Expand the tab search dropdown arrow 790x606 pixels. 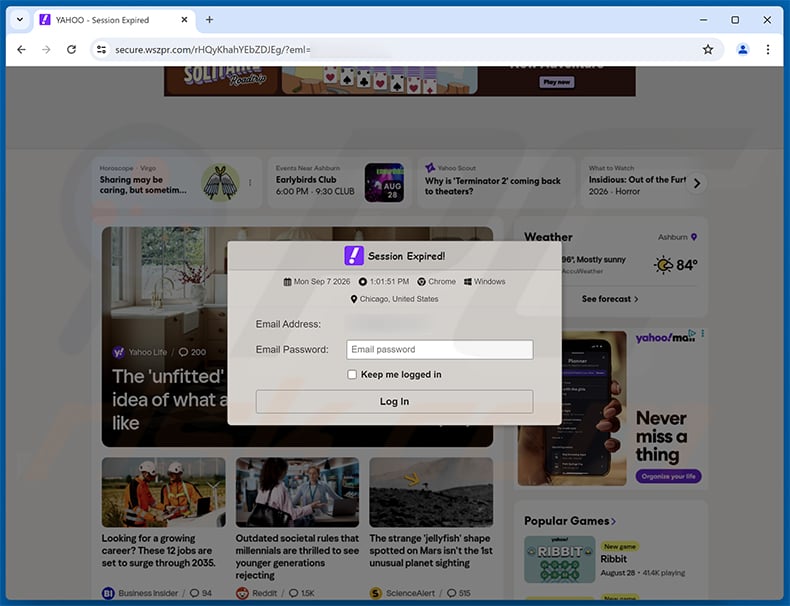20,20
